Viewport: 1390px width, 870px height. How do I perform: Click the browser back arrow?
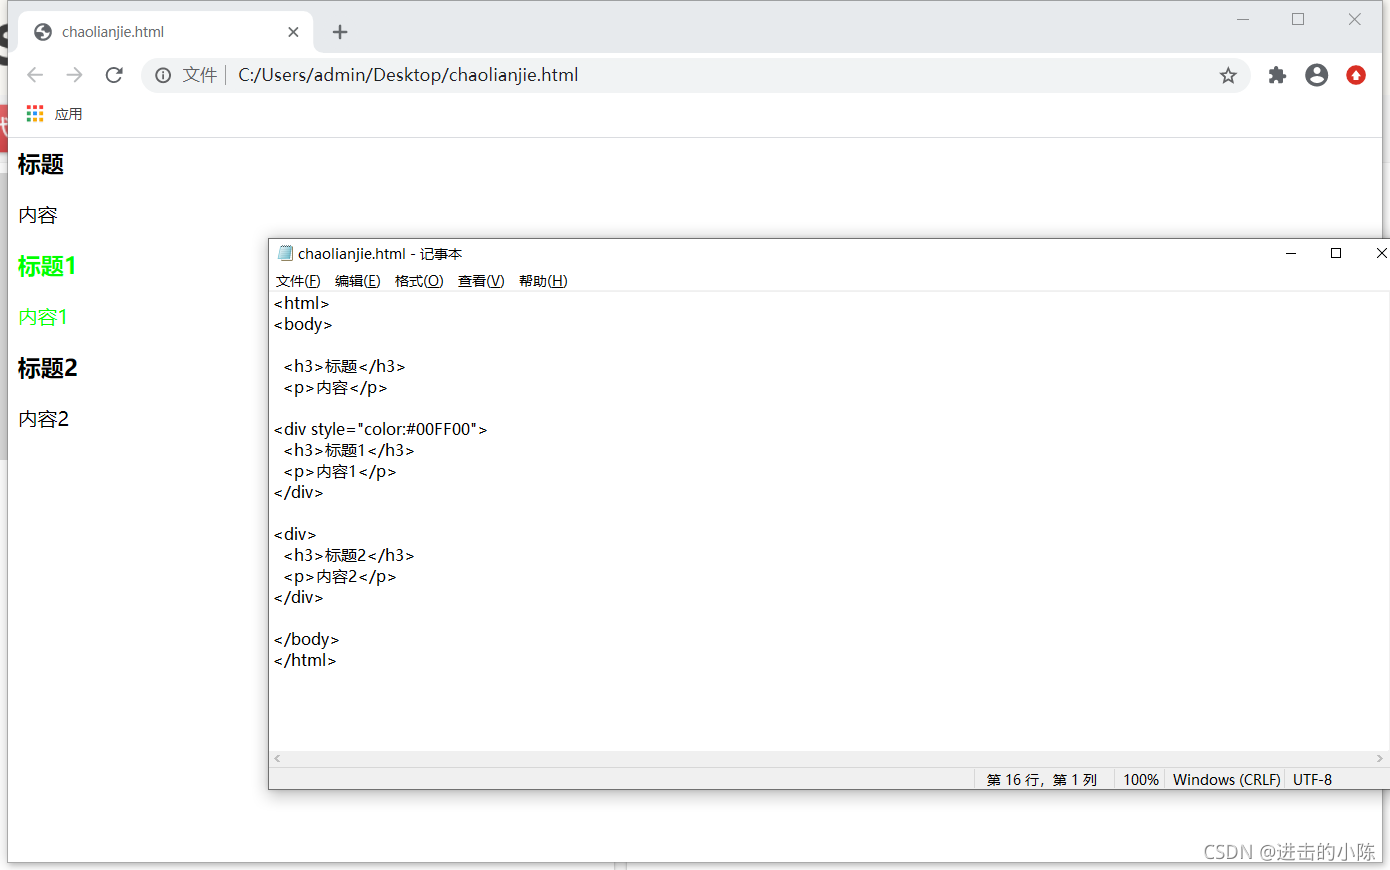pyautogui.click(x=35, y=75)
